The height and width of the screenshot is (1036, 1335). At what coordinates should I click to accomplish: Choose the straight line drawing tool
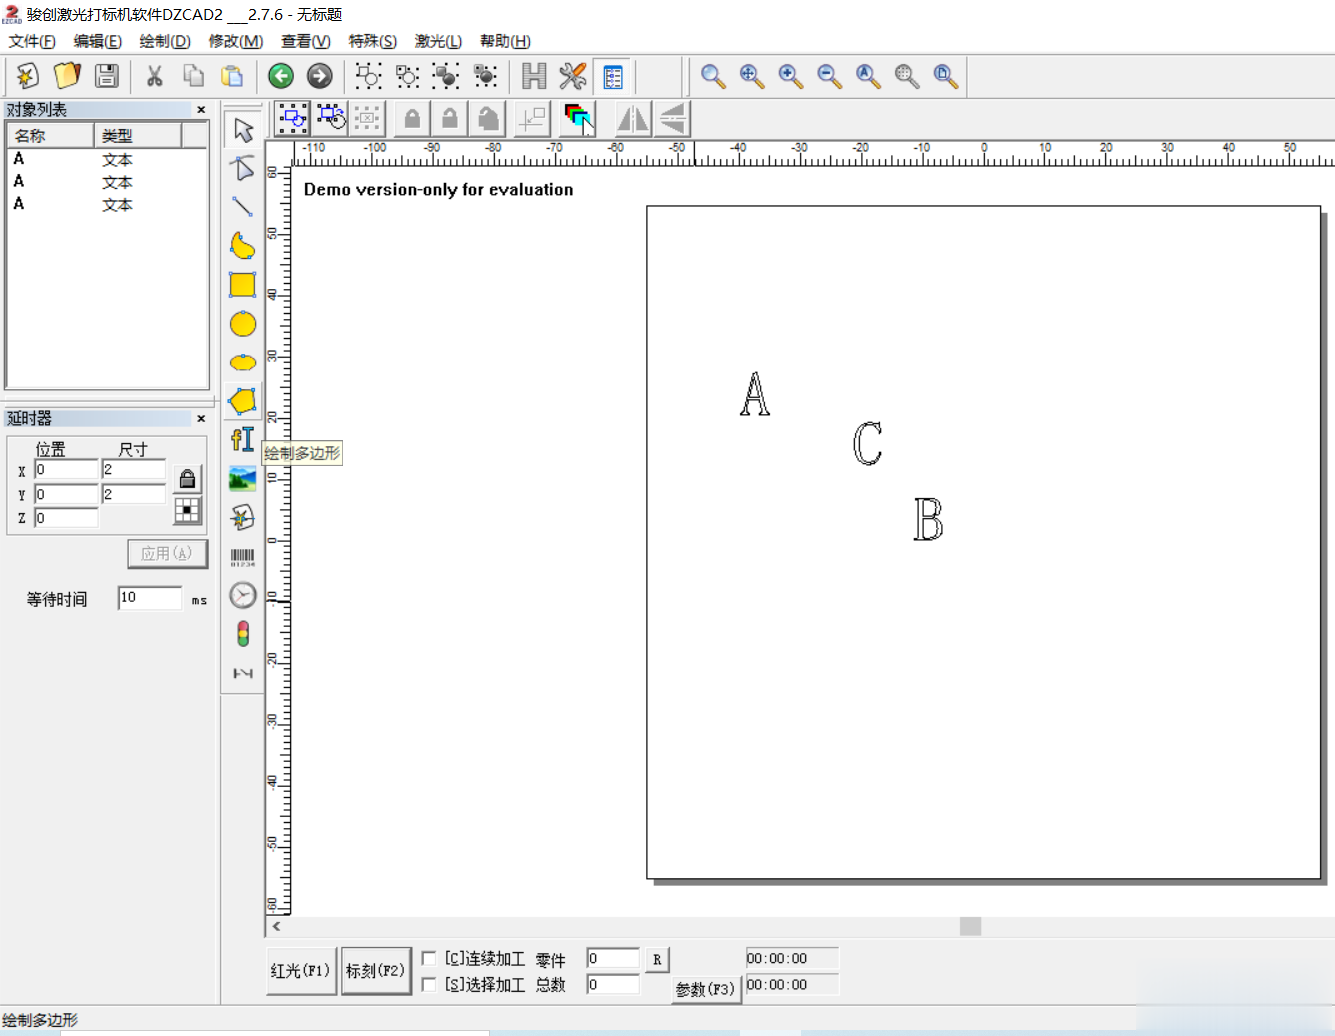tap(243, 207)
